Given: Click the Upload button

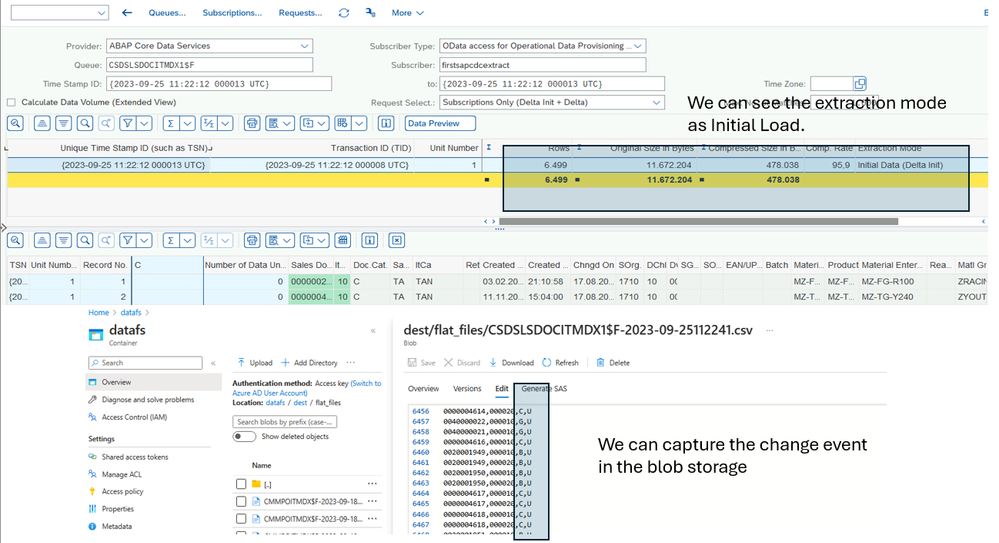Looking at the screenshot, I should click(254, 363).
